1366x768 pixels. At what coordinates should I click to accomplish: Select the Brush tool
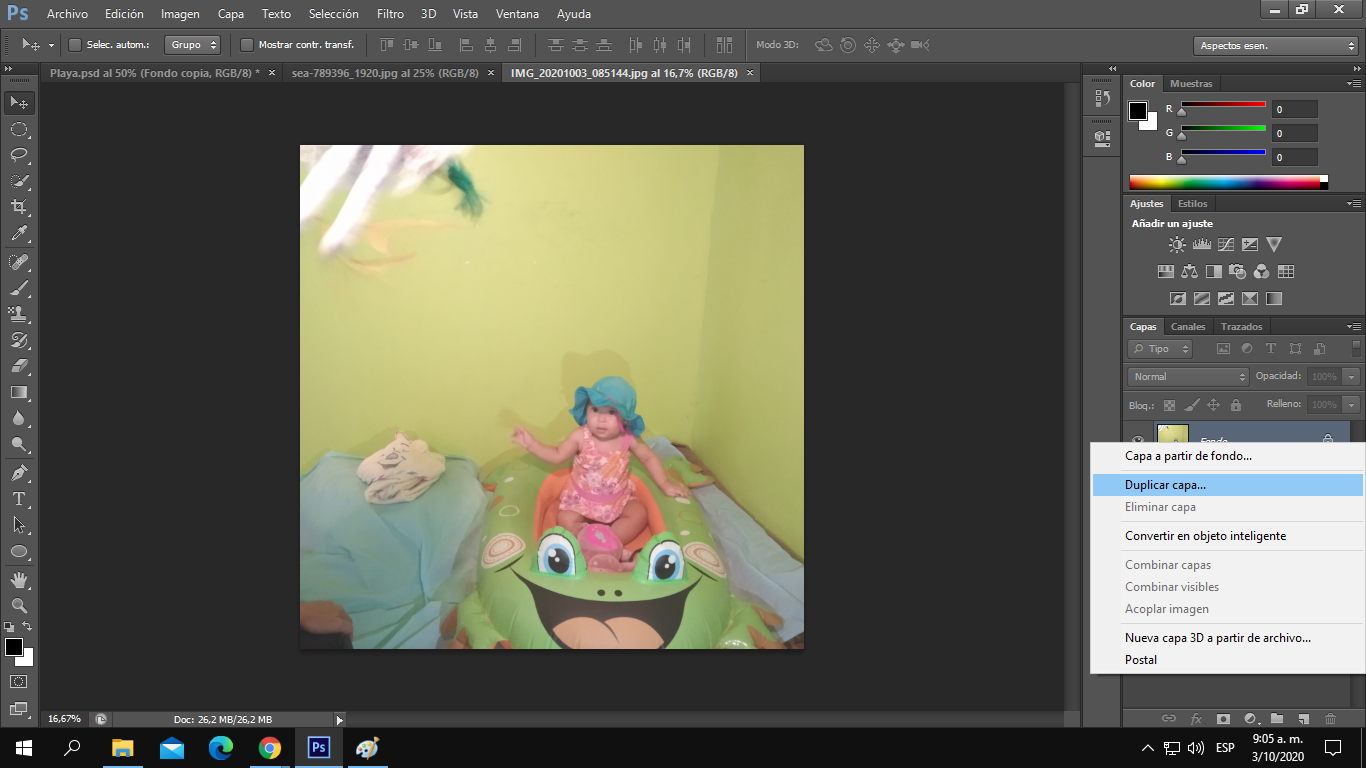click(19, 288)
